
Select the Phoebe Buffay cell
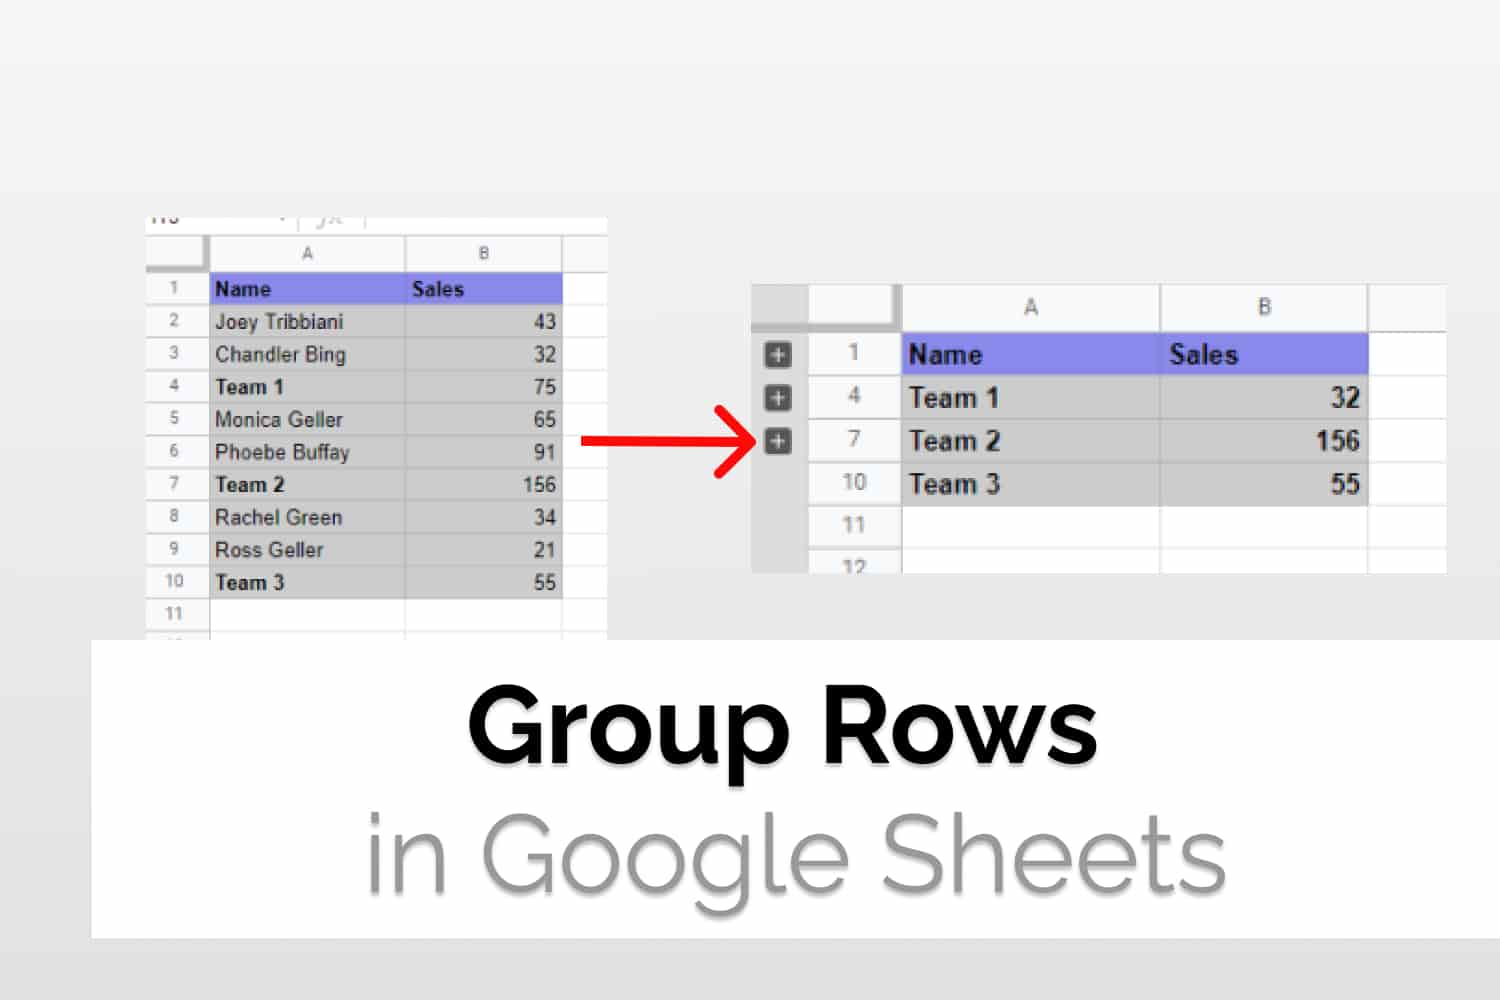tap(307, 452)
